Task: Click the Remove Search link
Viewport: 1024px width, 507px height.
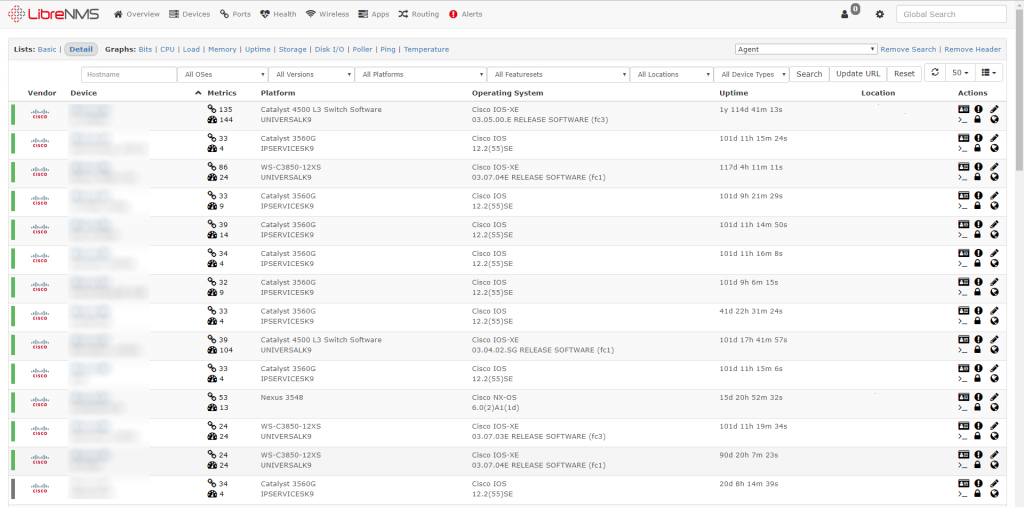Action: (908, 50)
